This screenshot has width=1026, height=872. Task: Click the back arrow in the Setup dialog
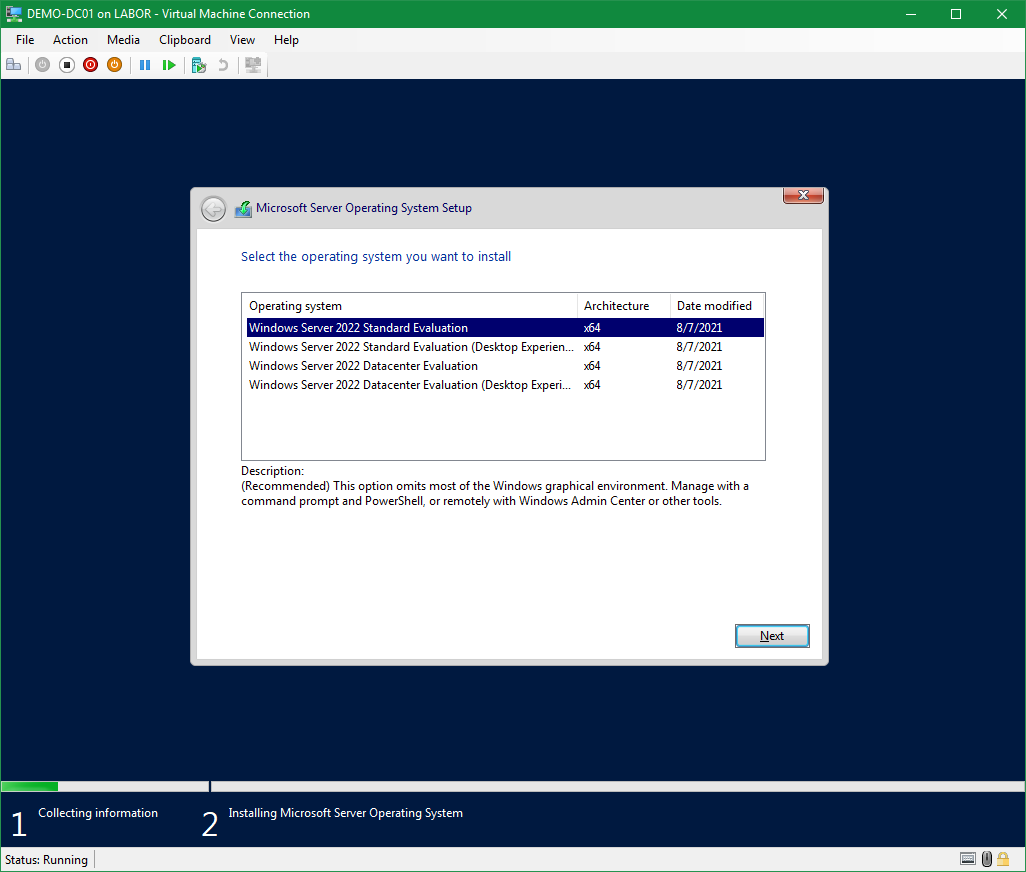tap(213, 208)
